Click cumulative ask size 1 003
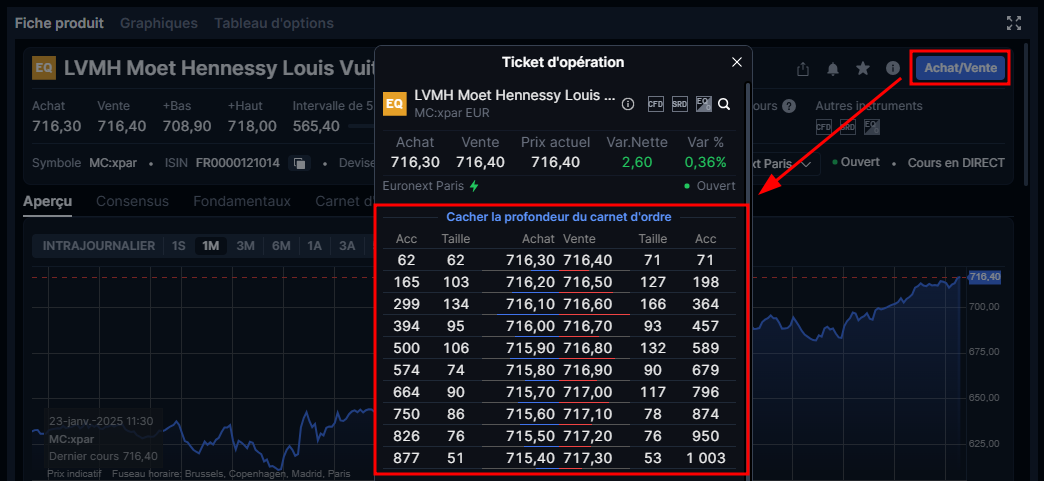 tap(706, 458)
